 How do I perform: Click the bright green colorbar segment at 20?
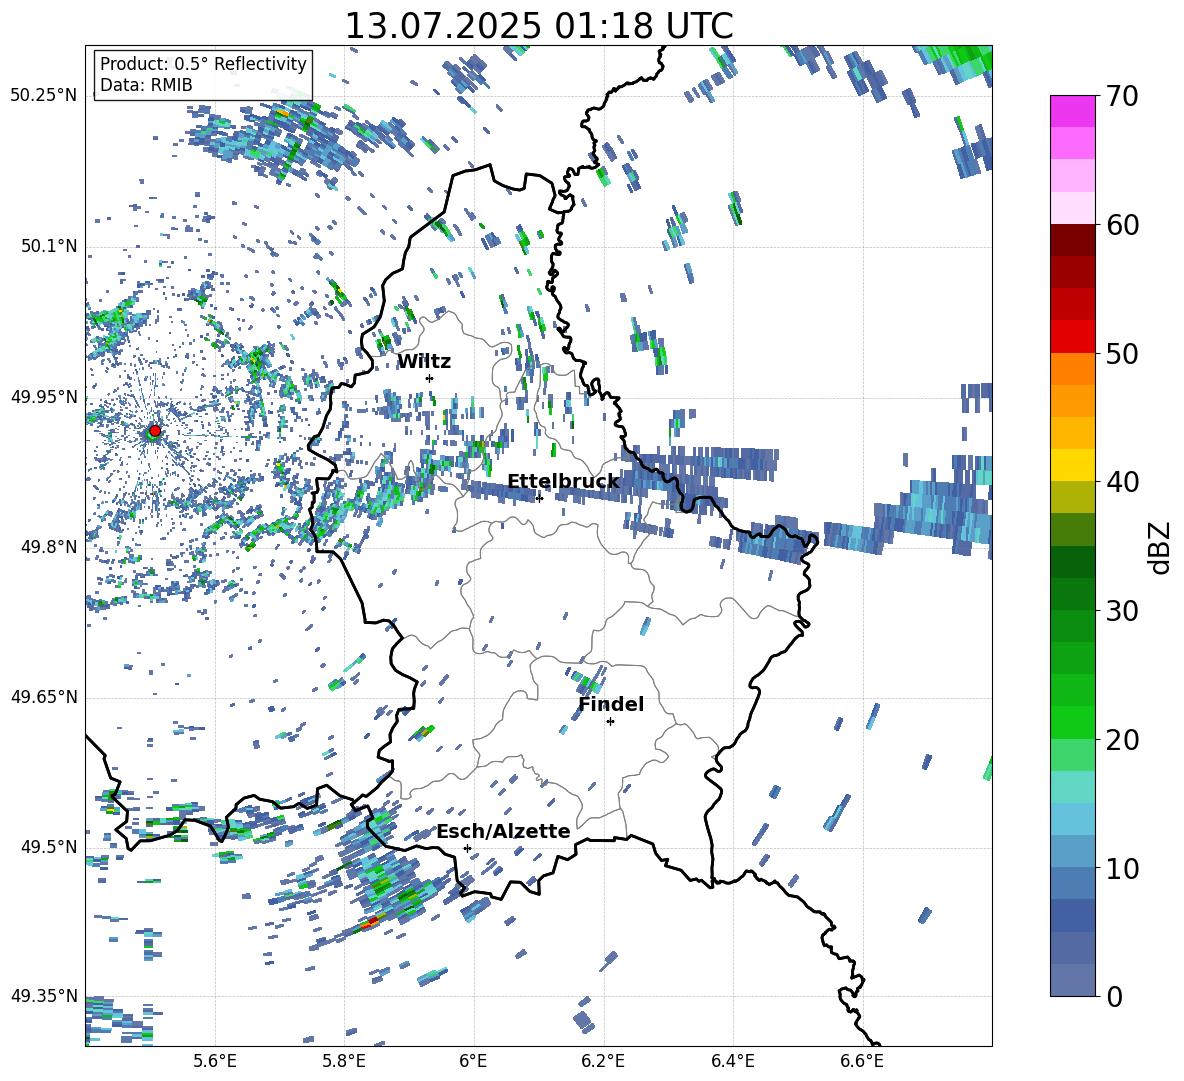pyautogui.click(x=1072, y=722)
